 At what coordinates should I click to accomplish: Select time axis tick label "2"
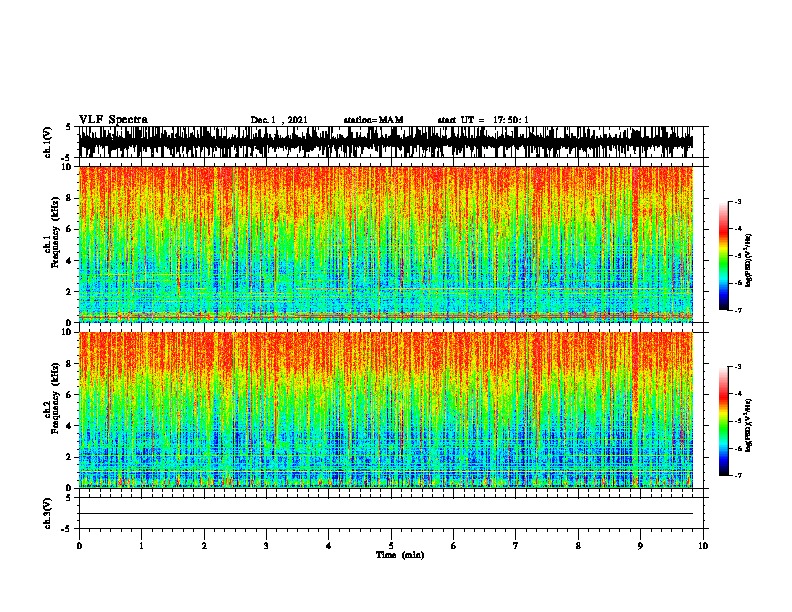(x=204, y=546)
